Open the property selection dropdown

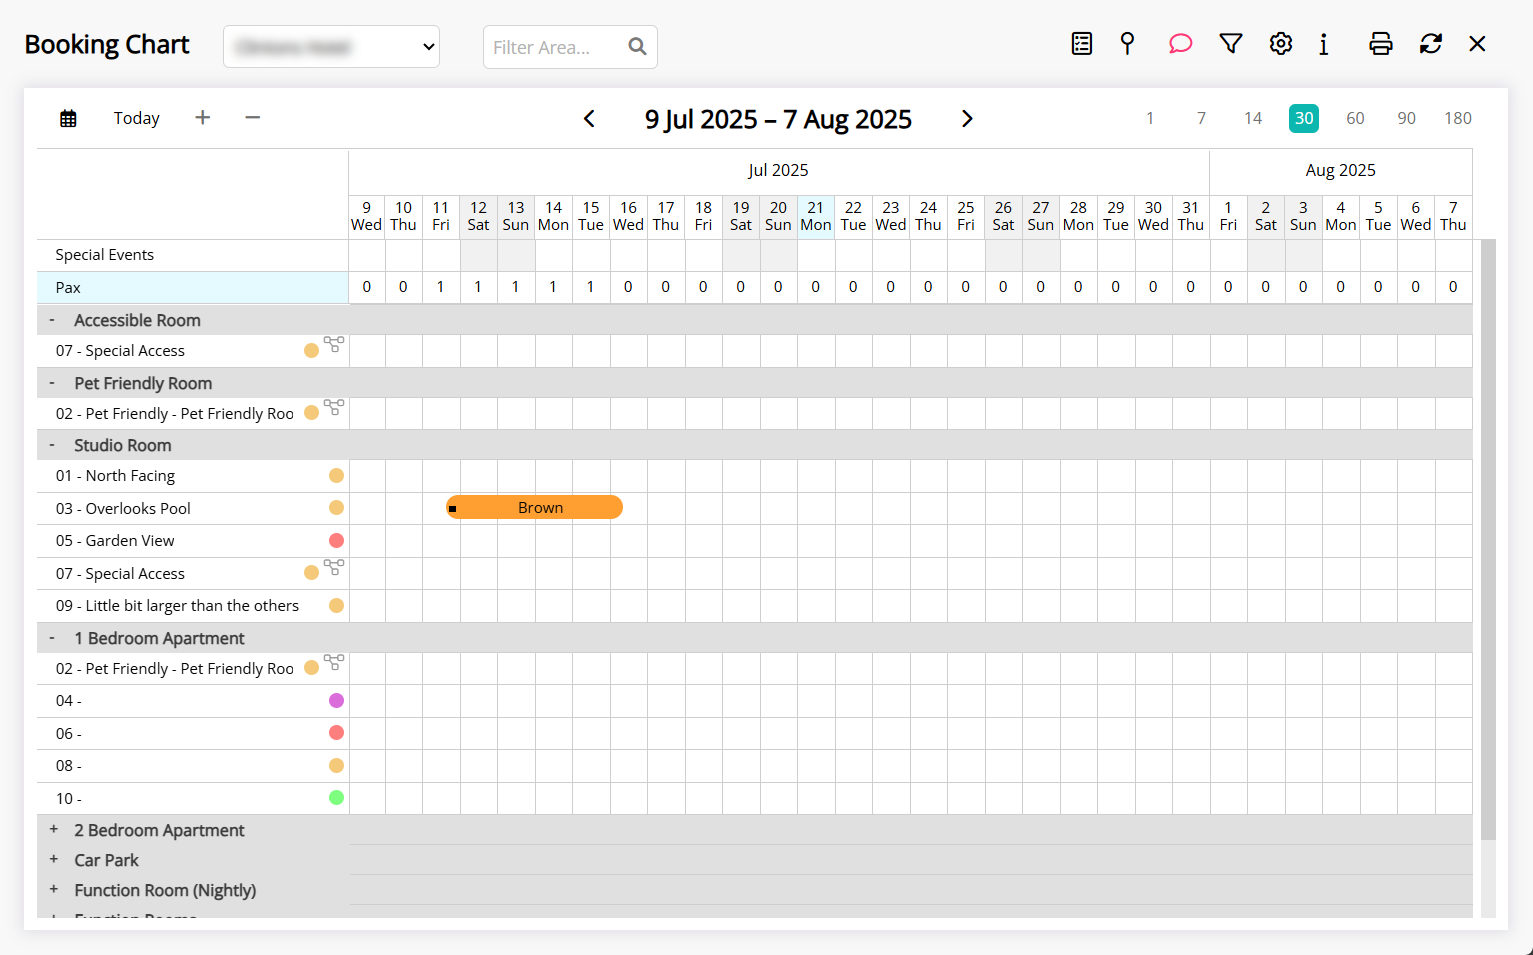(x=332, y=47)
